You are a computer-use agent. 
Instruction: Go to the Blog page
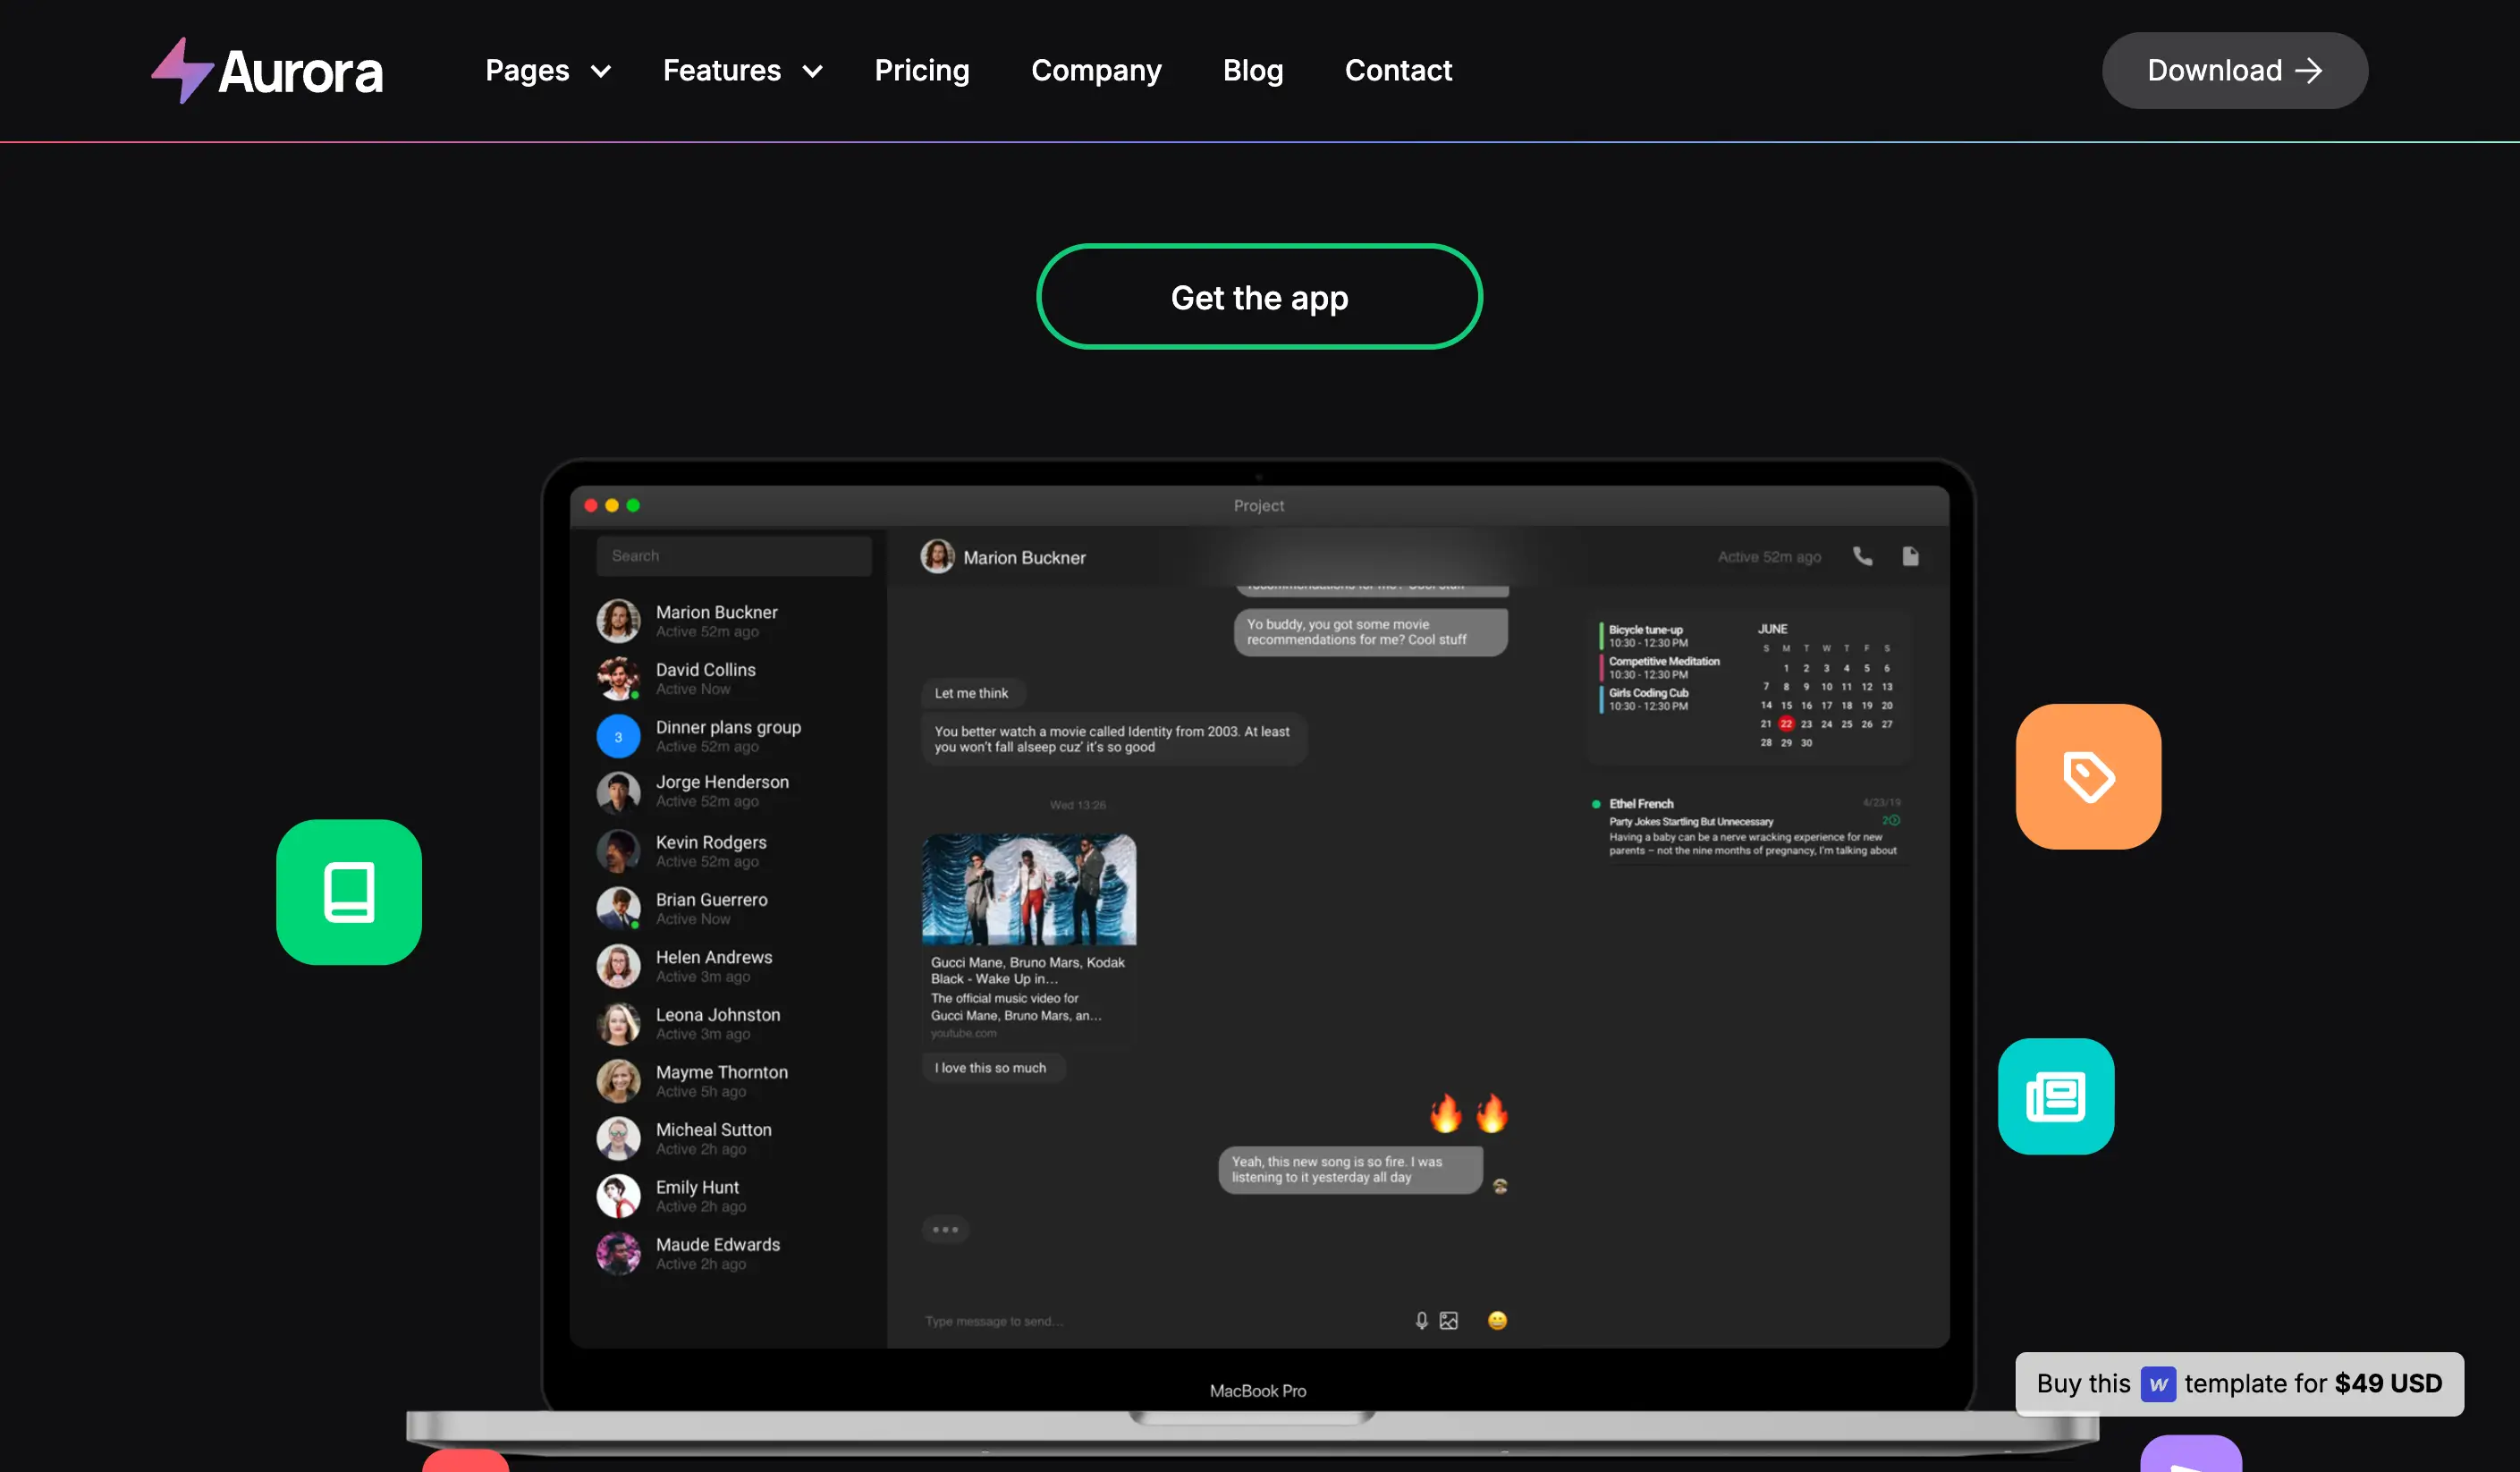tap(1252, 71)
